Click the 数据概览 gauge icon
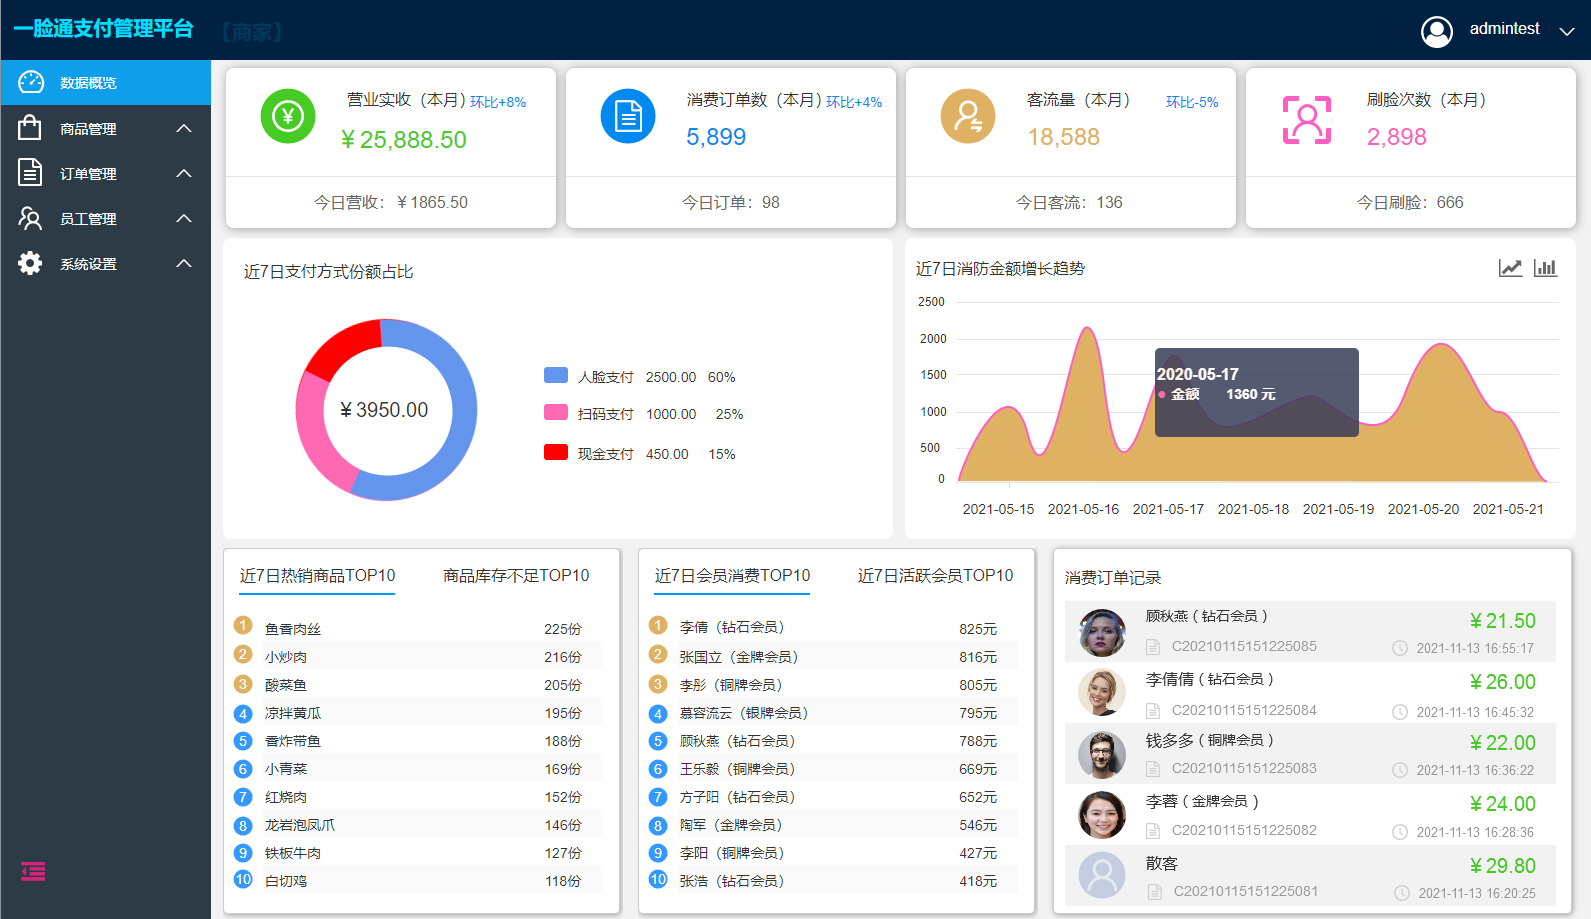 click(x=31, y=82)
